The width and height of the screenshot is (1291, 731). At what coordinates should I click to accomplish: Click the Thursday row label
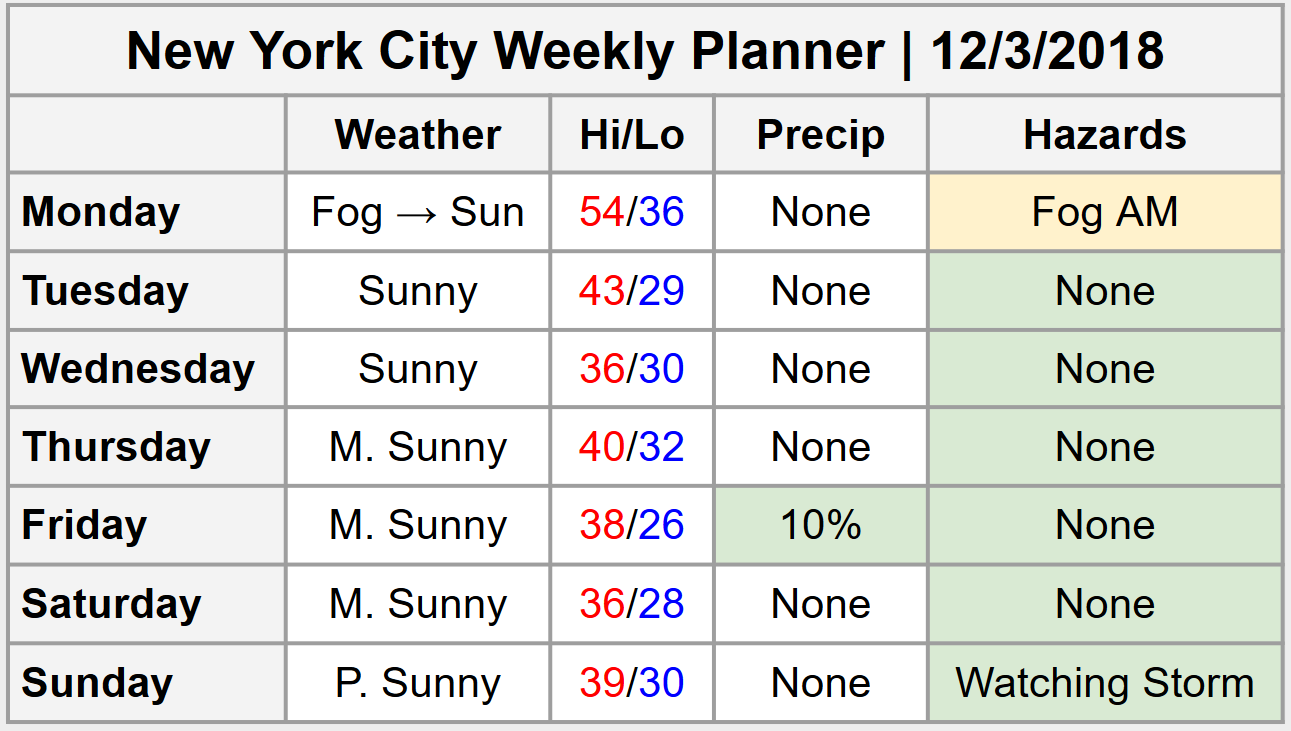point(116,447)
